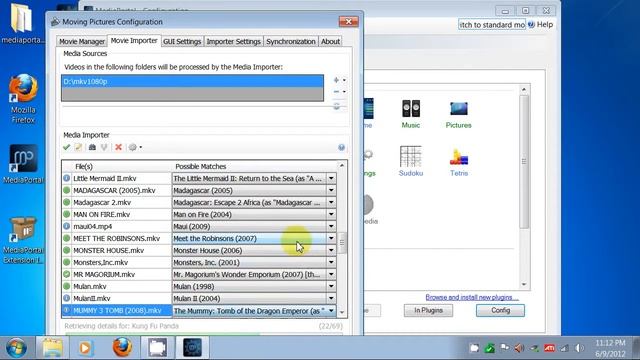Close the Moving Pictures Configuration dialog
The width and height of the screenshot is (640, 360).
point(349,22)
